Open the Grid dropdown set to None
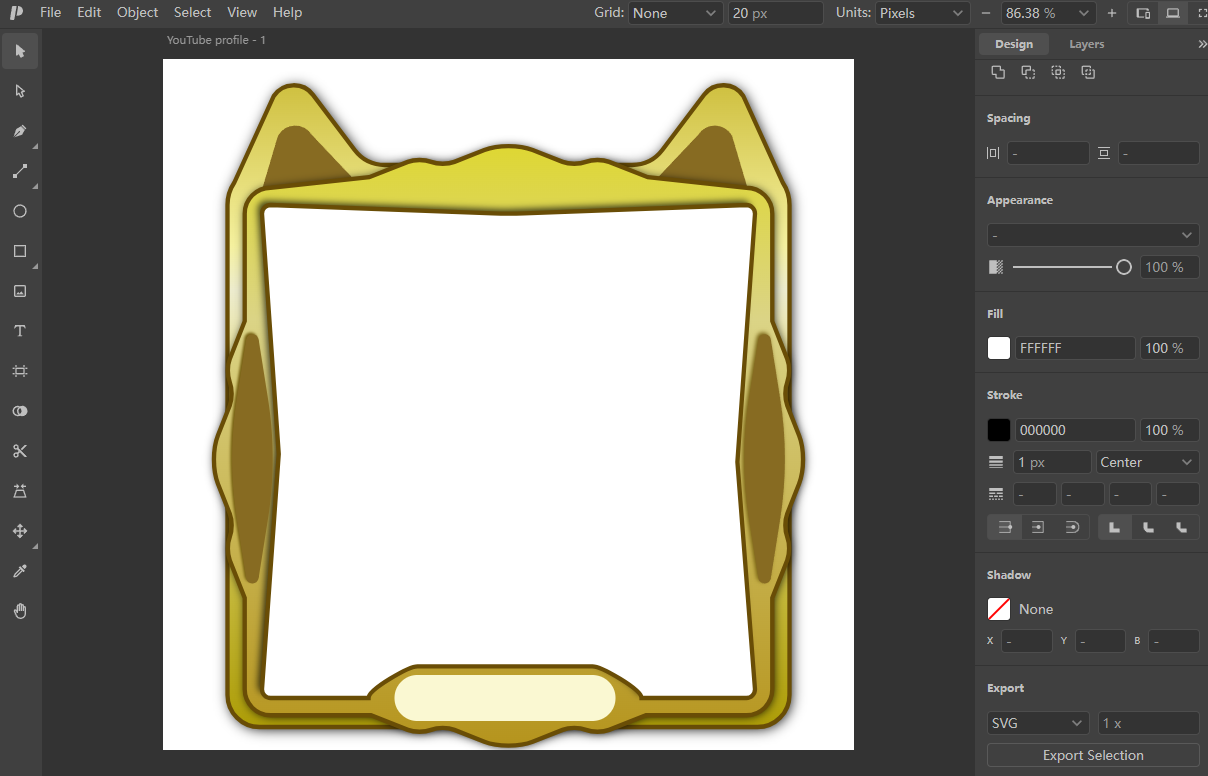The image size is (1208, 776). coord(675,13)
